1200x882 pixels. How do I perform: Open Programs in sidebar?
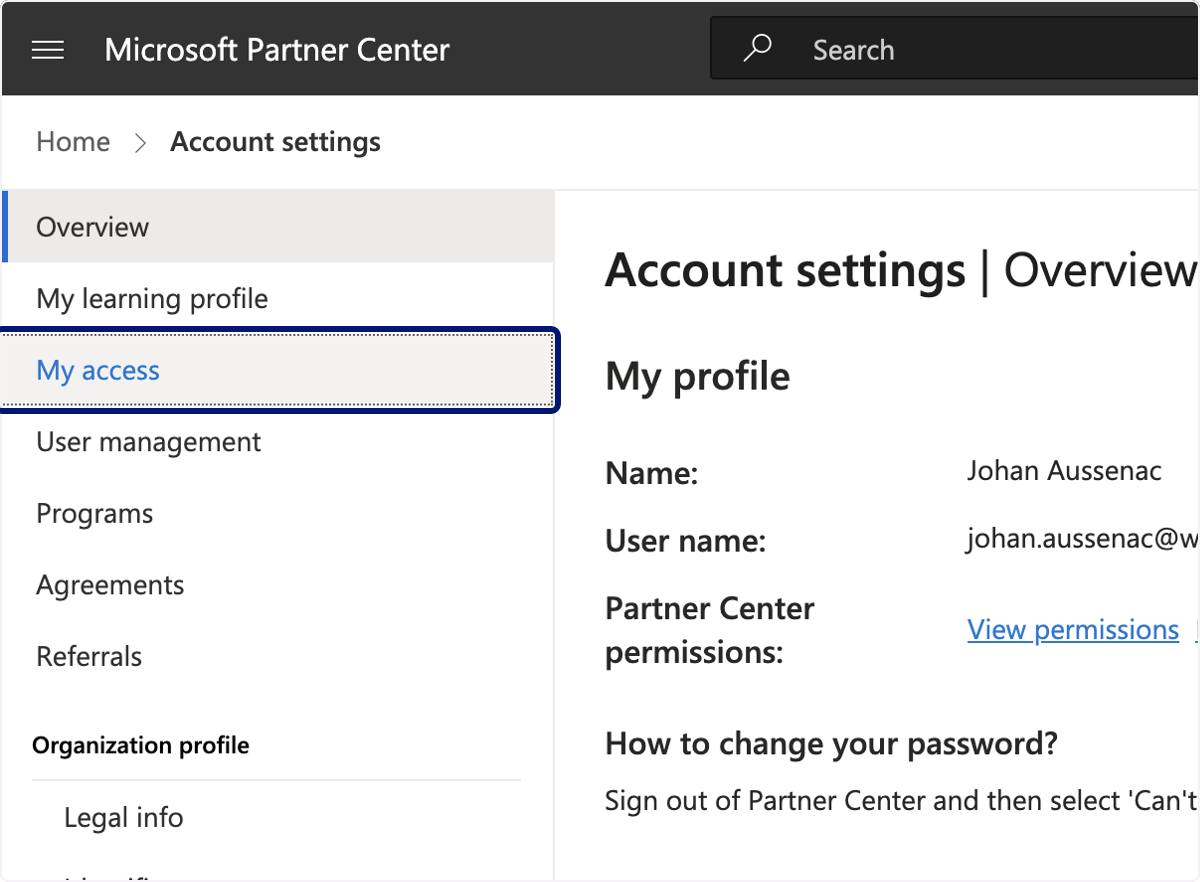(278, 514)
